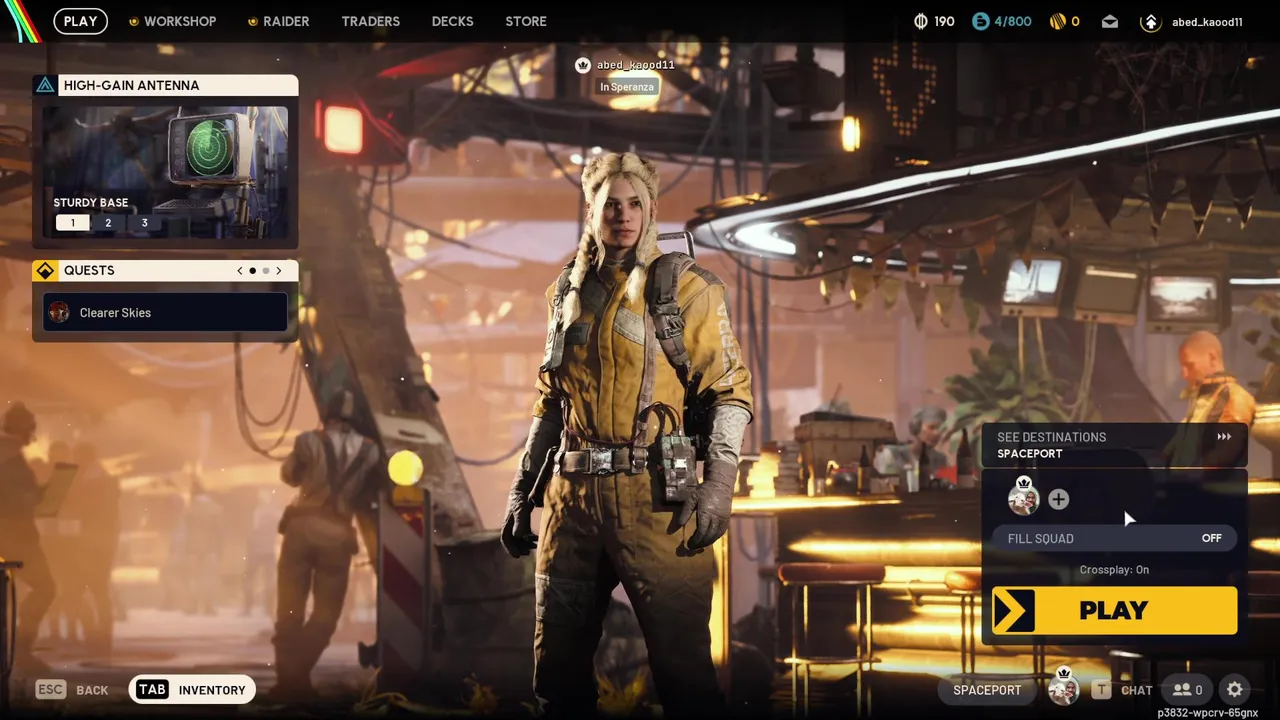Open the friends list icon showing 0
The image size is (1280, 720).
pos(1187,690)
